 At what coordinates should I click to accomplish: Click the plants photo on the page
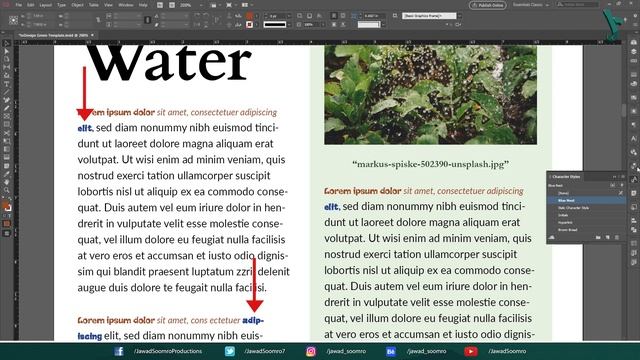click(430, 95)
